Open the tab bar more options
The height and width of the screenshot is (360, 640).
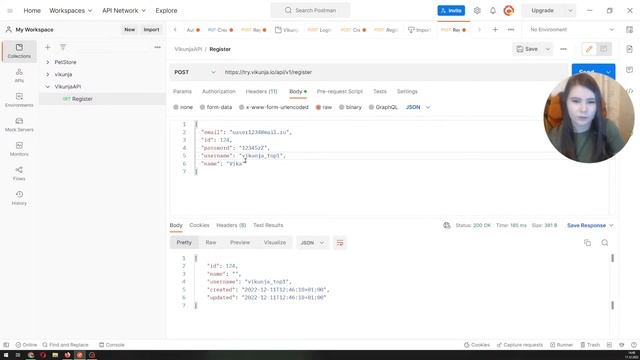511,30
